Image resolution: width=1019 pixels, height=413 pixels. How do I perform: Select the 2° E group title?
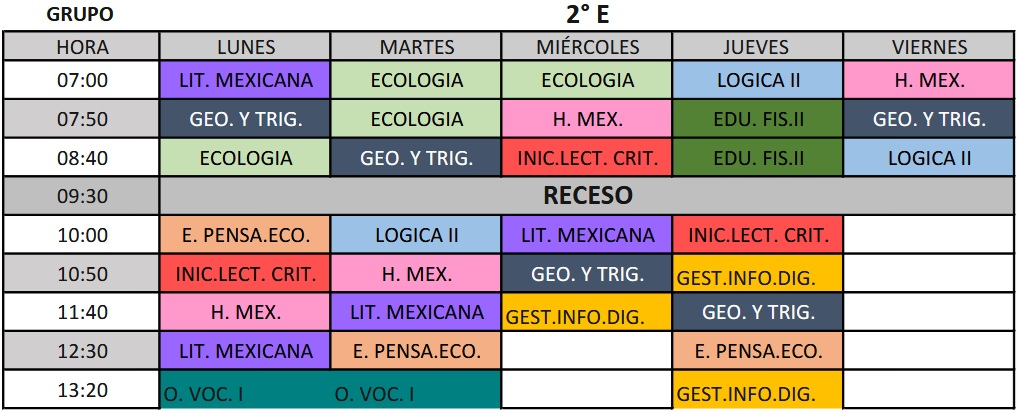click(587, 15)
